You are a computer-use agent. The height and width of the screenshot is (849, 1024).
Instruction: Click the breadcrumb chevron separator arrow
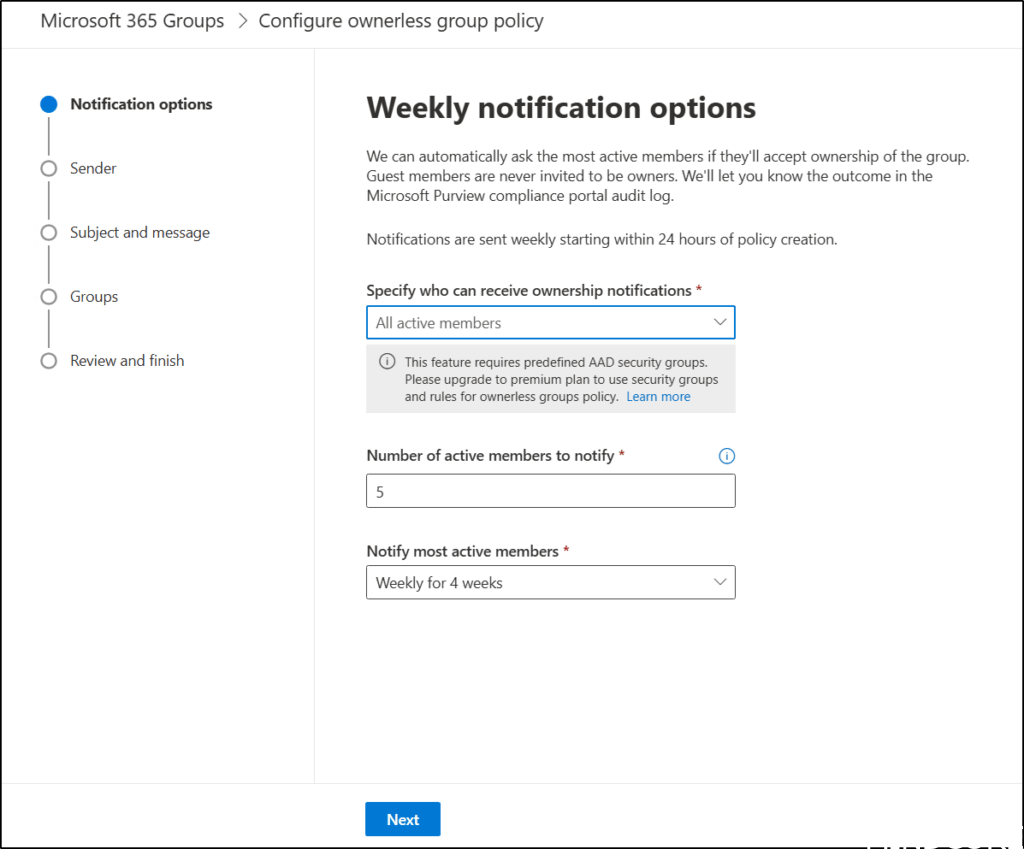point(242,21)
